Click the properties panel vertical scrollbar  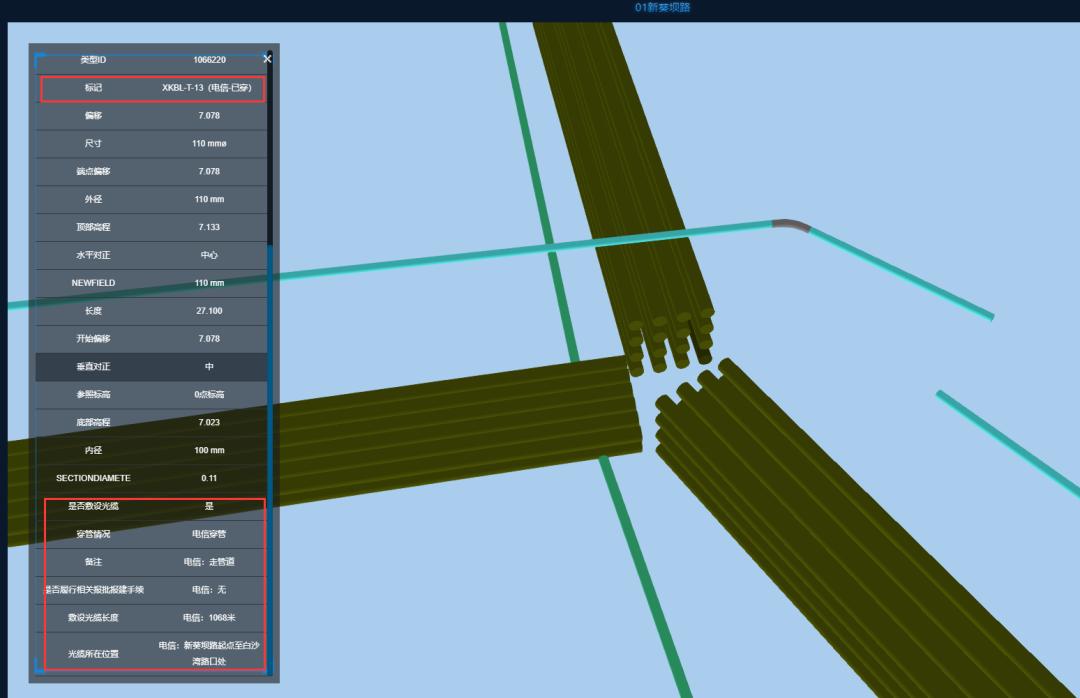[x=270, y=400]
